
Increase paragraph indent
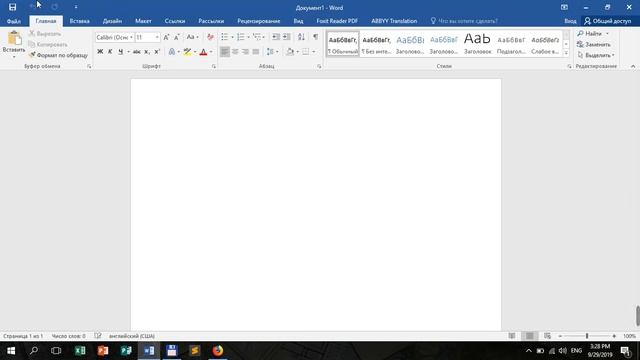tap(287, 37)
